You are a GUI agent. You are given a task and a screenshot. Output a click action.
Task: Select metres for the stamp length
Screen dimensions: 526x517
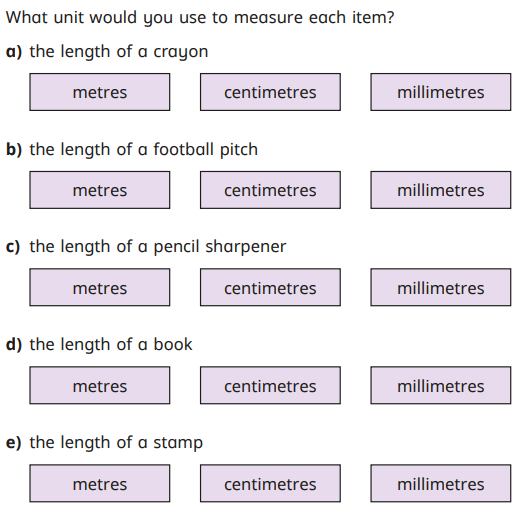[x=100, y=483]
